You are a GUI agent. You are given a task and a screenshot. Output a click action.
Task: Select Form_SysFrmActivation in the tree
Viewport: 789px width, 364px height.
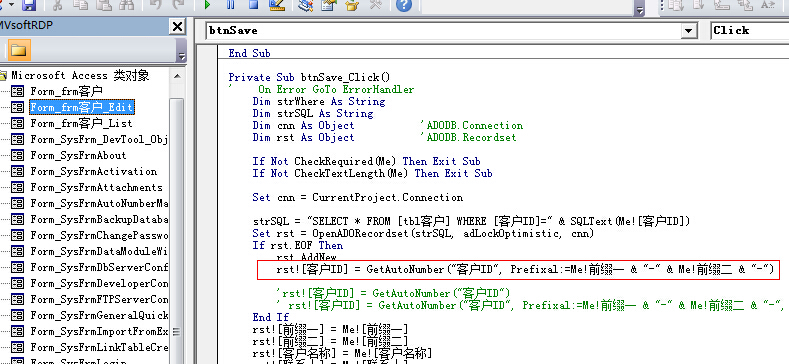click(94, 172)
